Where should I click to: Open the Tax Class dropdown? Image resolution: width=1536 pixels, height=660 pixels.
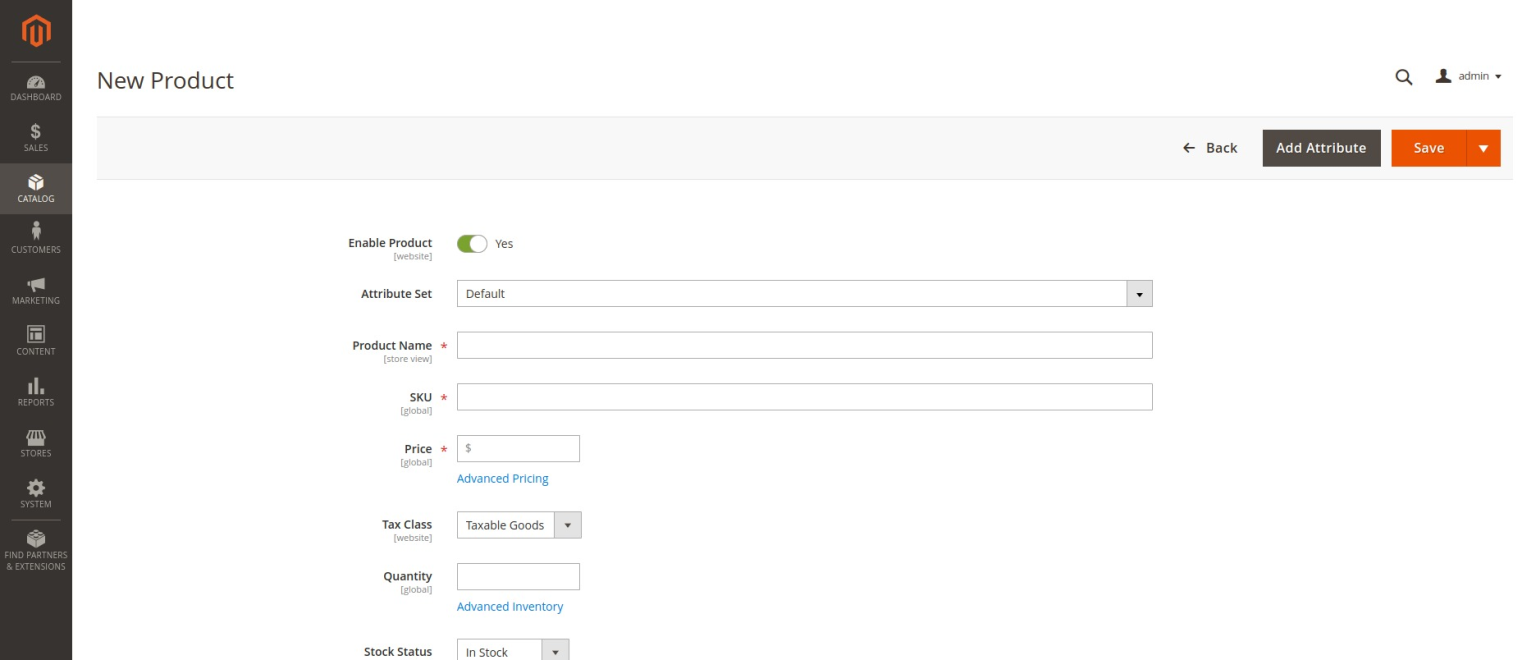(519, 525)
